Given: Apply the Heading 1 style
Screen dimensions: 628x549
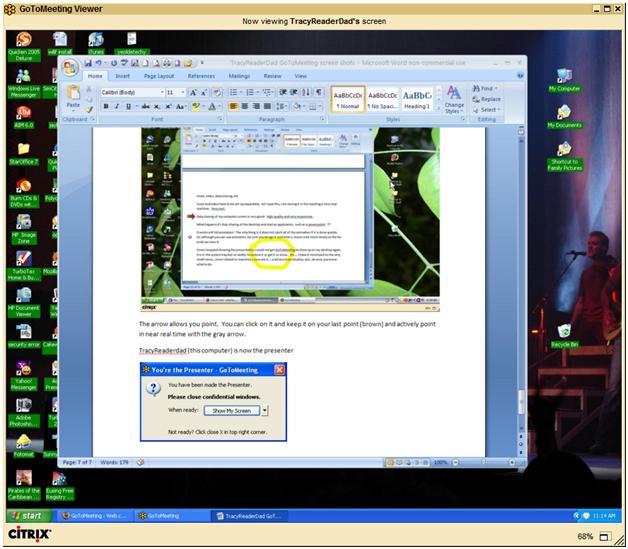Looking at the screenshot, I should tap(416, 99).
